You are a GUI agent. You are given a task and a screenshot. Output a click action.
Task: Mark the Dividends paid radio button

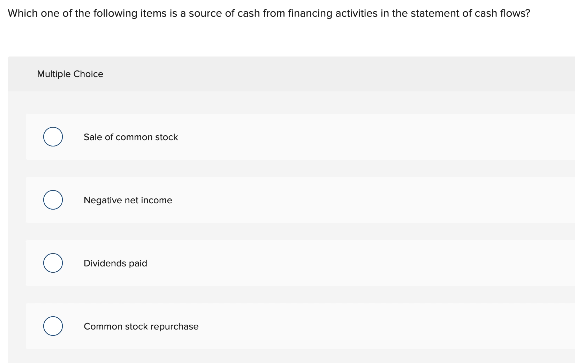pos(53,263)
